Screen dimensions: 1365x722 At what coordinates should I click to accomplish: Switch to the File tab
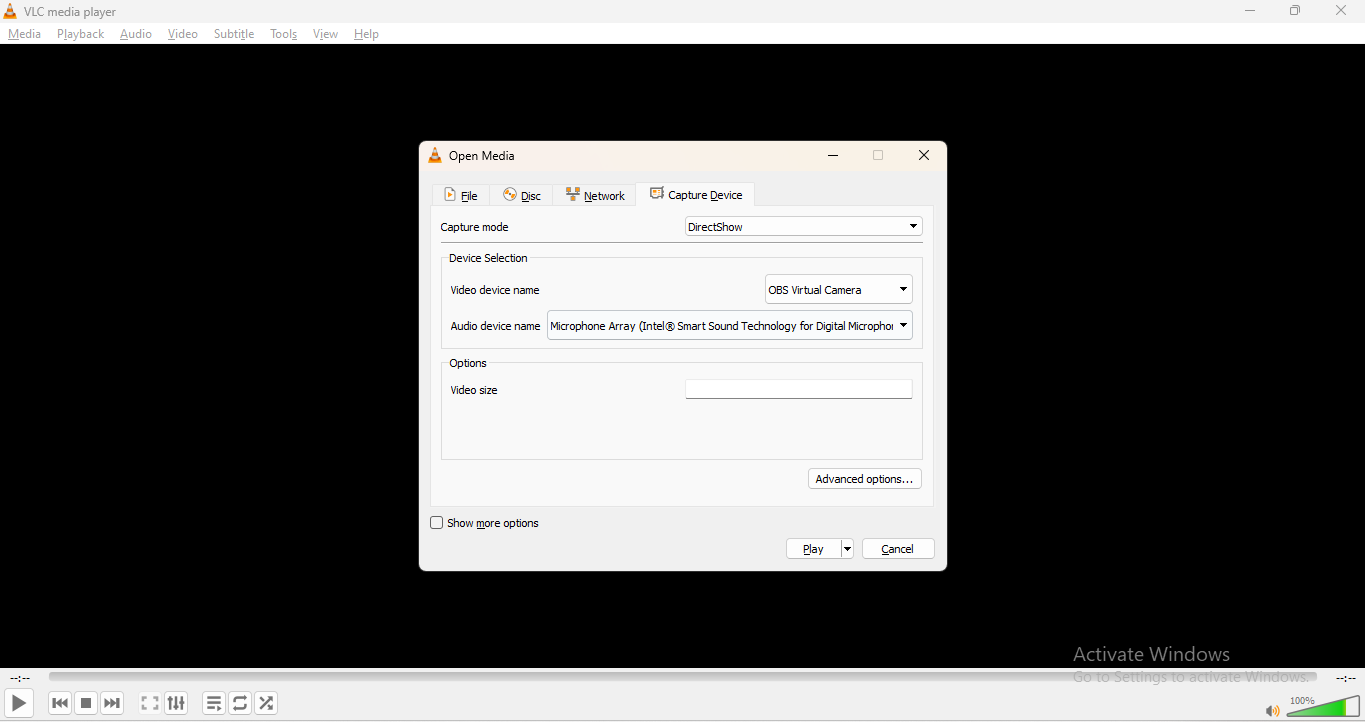461,196
